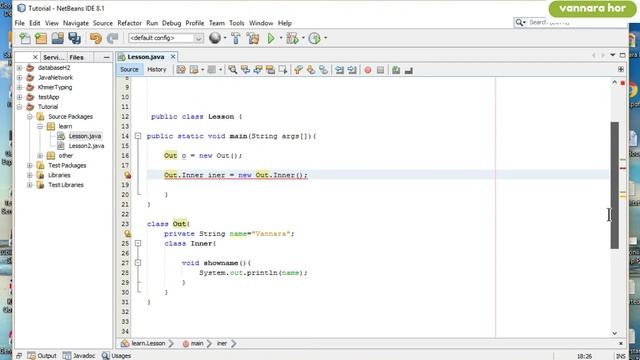The height and width of the screenshot is (360, 640).
Task: Click the Uncomment editor toolbar icon
Action: click(409, 70)
